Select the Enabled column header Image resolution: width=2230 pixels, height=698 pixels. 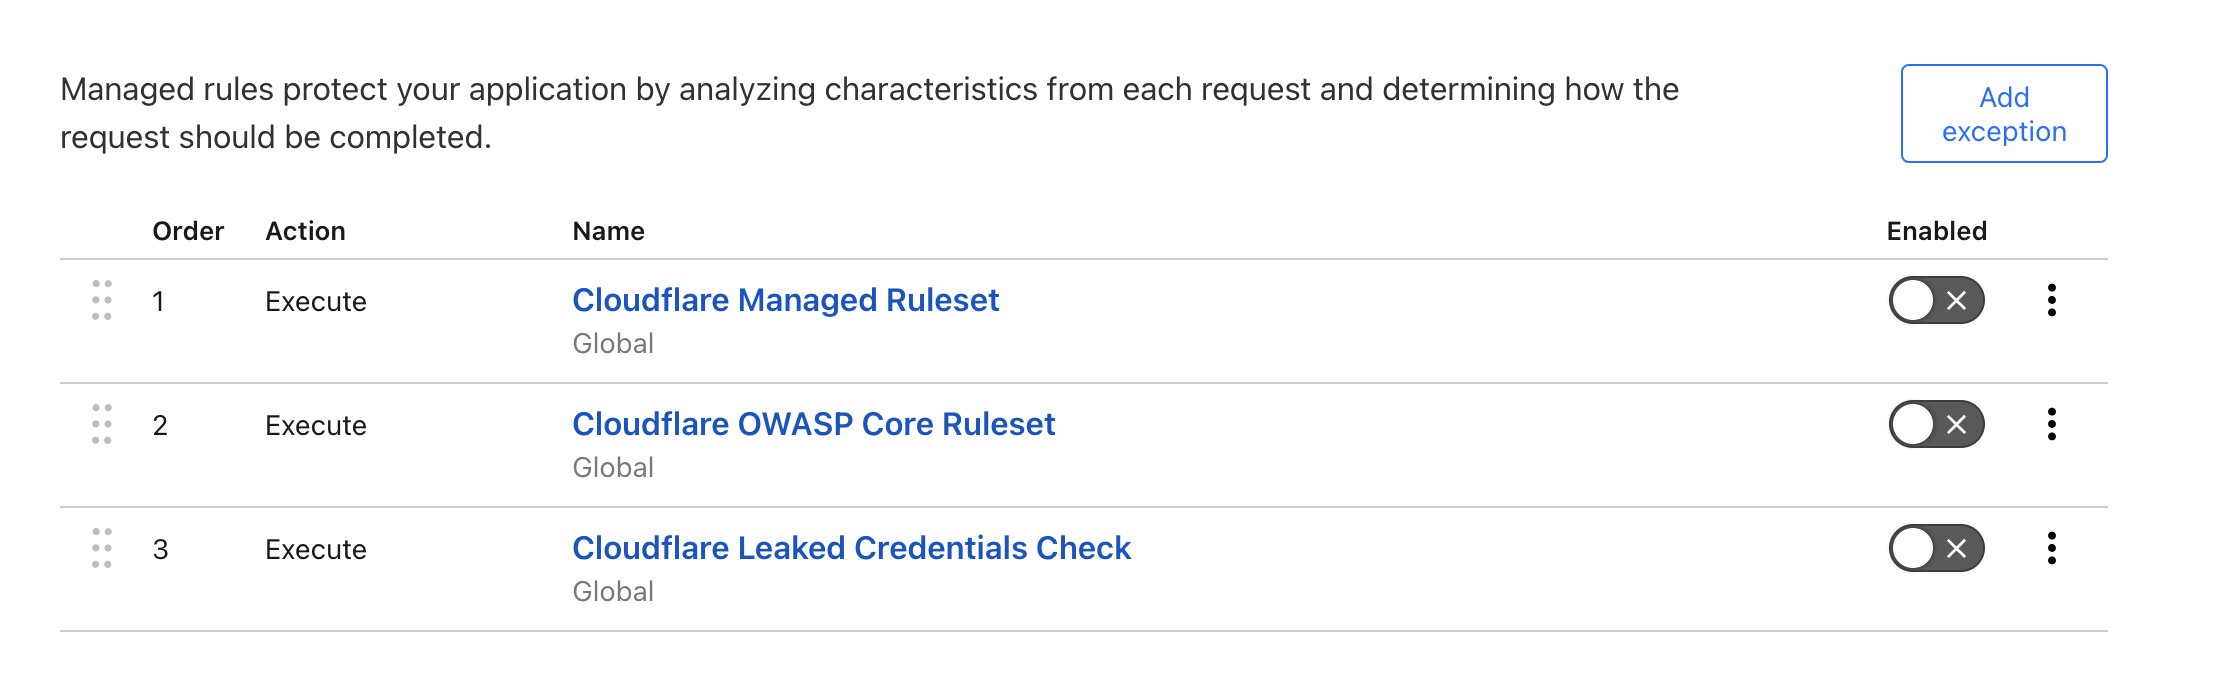pyautogui.click(x=1936, y=231)
